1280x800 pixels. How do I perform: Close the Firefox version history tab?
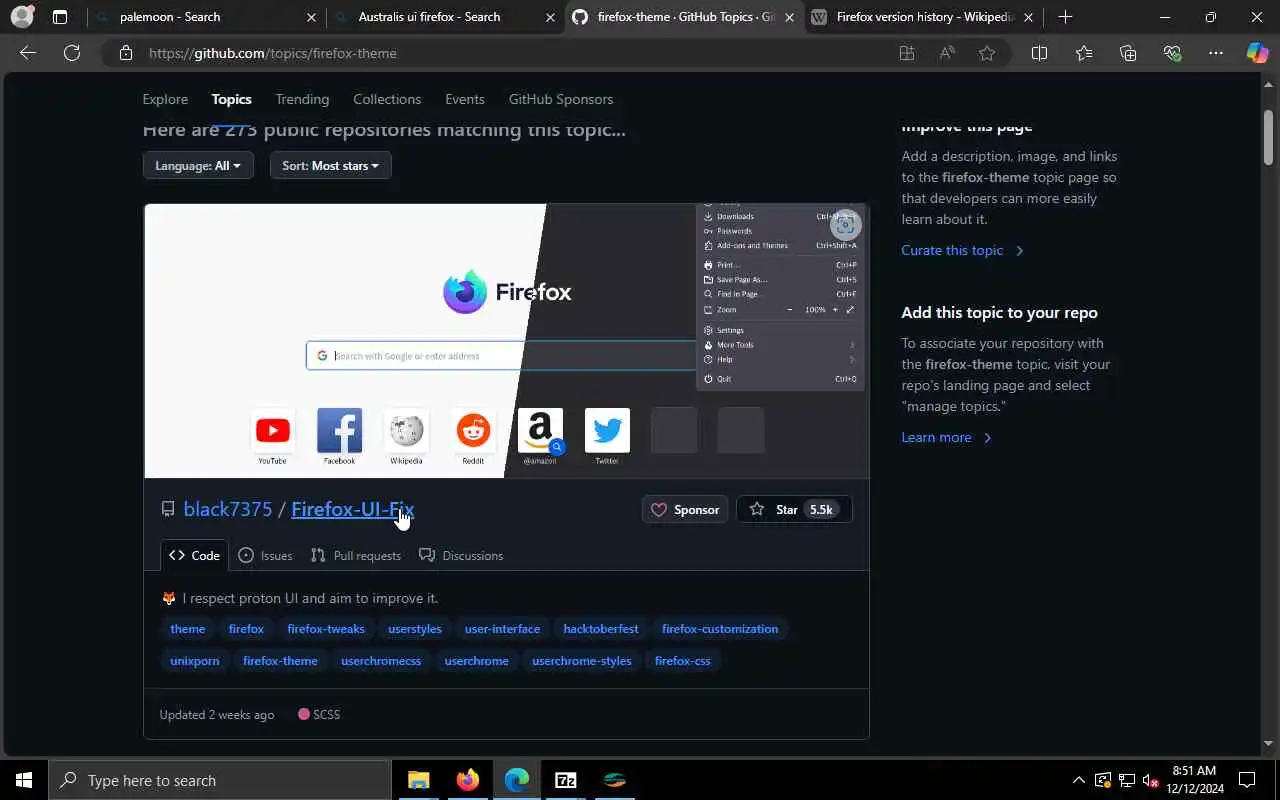coord(1028,17)
